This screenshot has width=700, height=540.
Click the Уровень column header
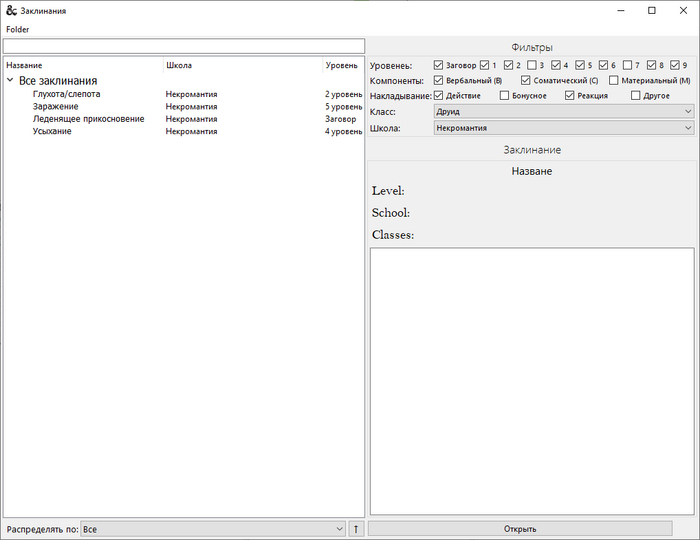click(340, 65)
